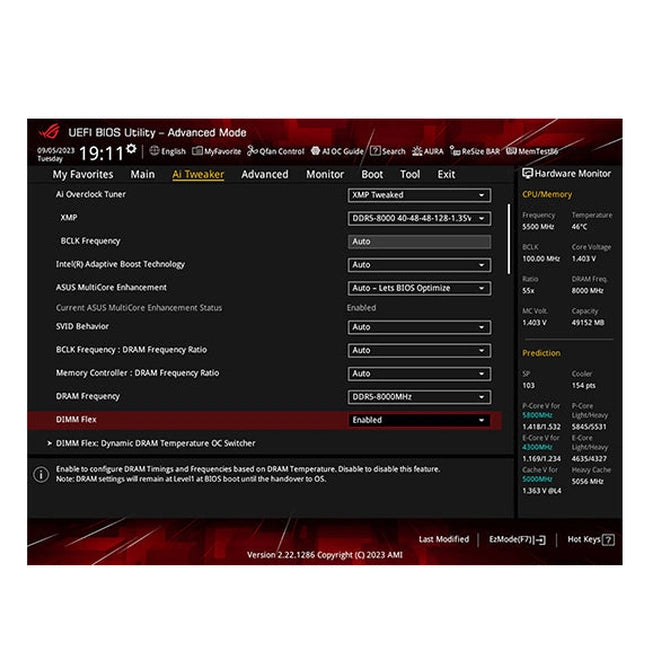Click the Hardware Monitor panel icon
650x650 pixels.
point(527,173)
